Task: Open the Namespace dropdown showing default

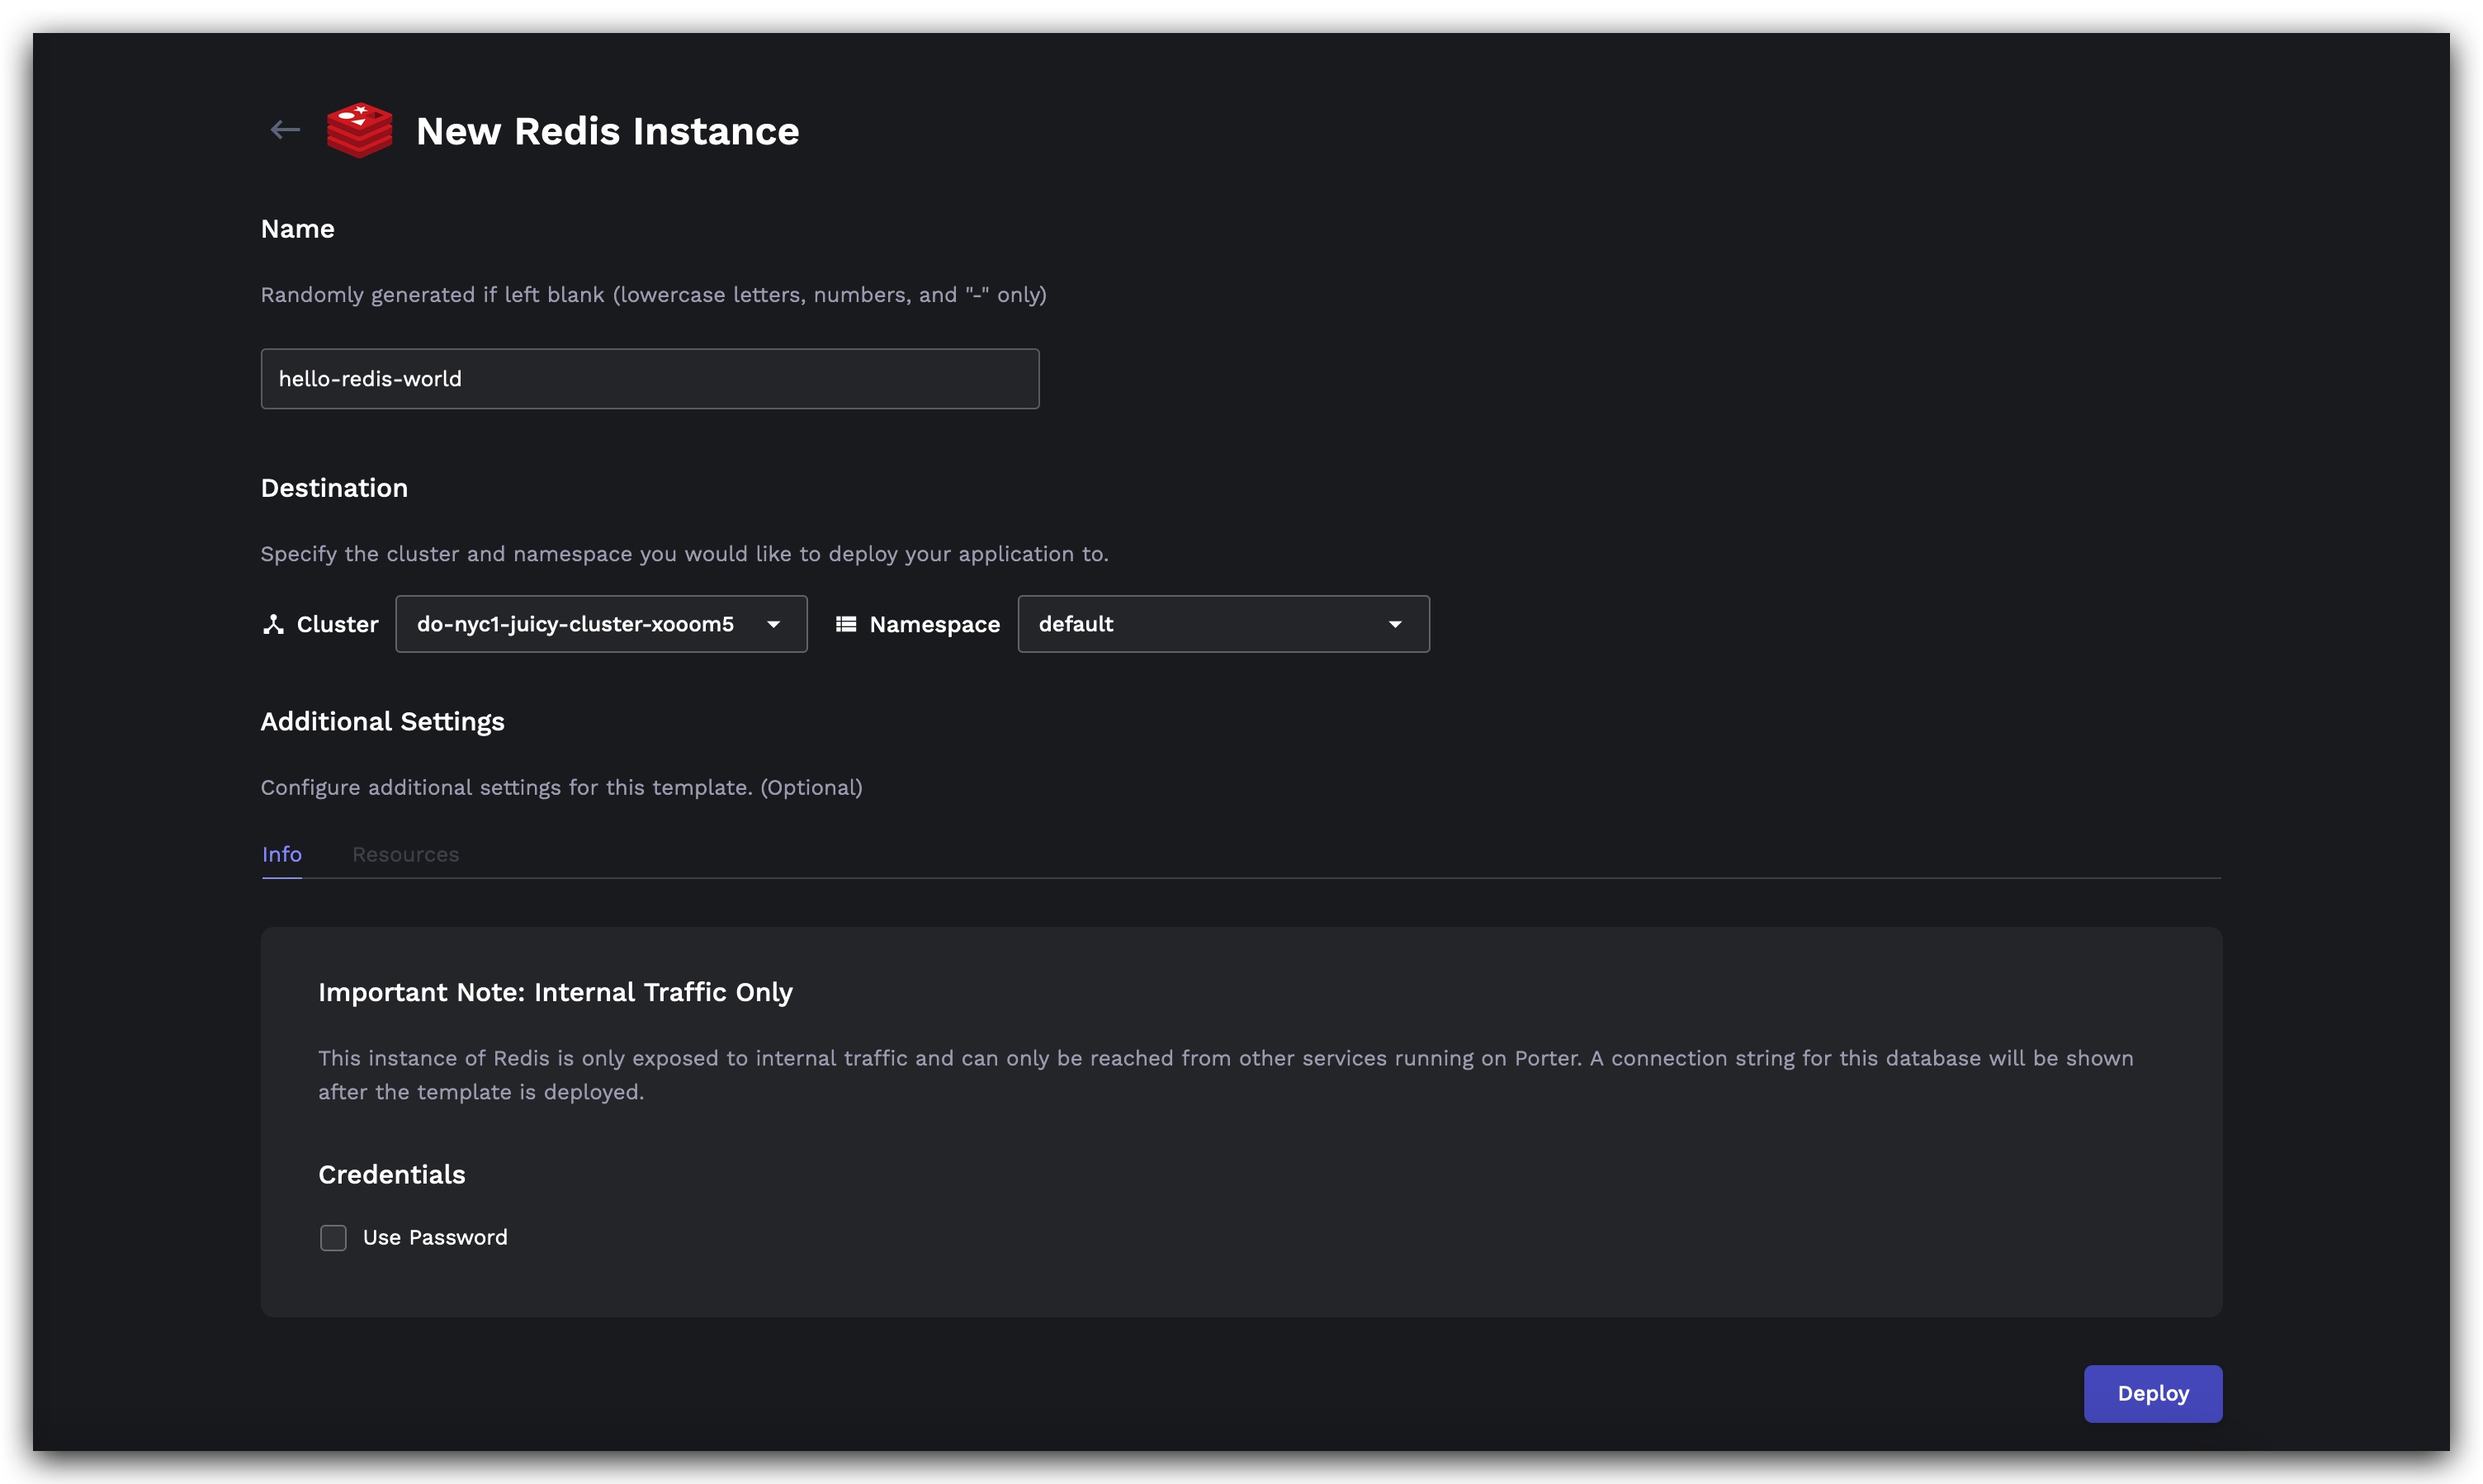Action: click(1223, 624)
